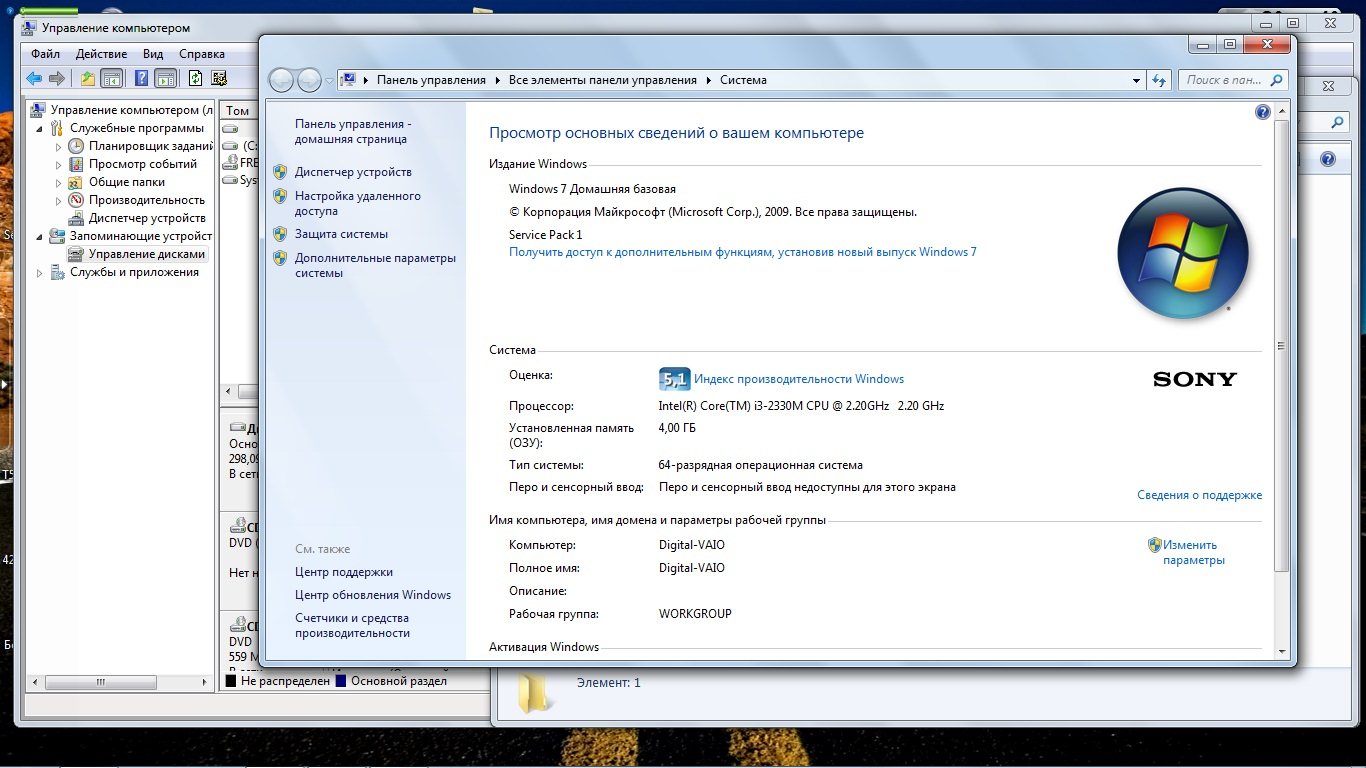Click the disk settings icon at toolbar end
The width and height of the screenshot is (1366, 768).
point(219,79)
